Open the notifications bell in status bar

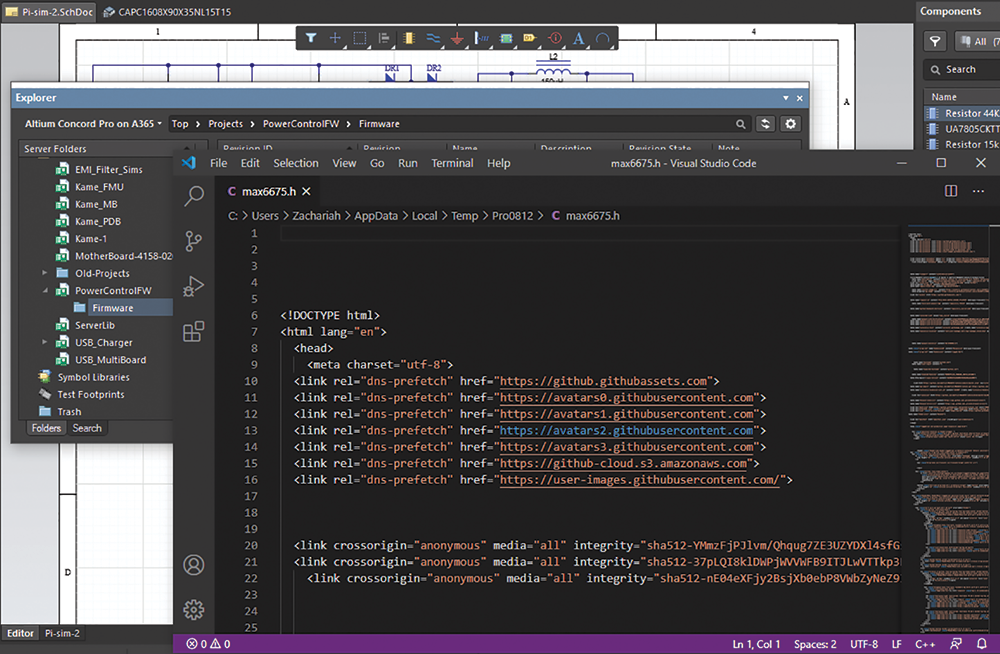pyautogui.click(x=982, y=644)
